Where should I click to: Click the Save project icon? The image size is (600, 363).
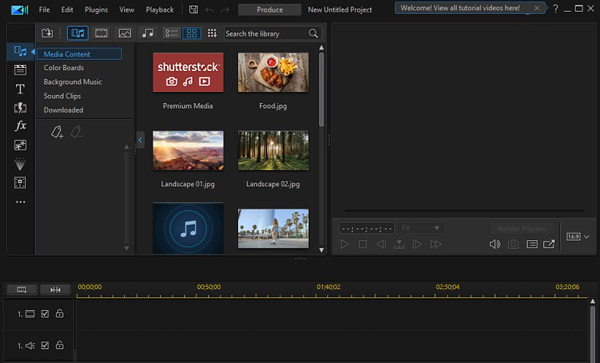(194, 10)
